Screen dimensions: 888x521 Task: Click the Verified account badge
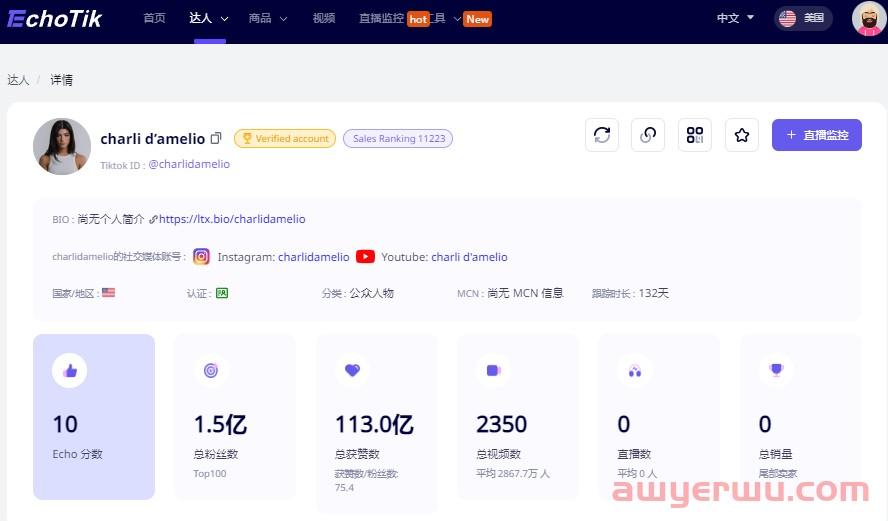[x=285, y=138]
